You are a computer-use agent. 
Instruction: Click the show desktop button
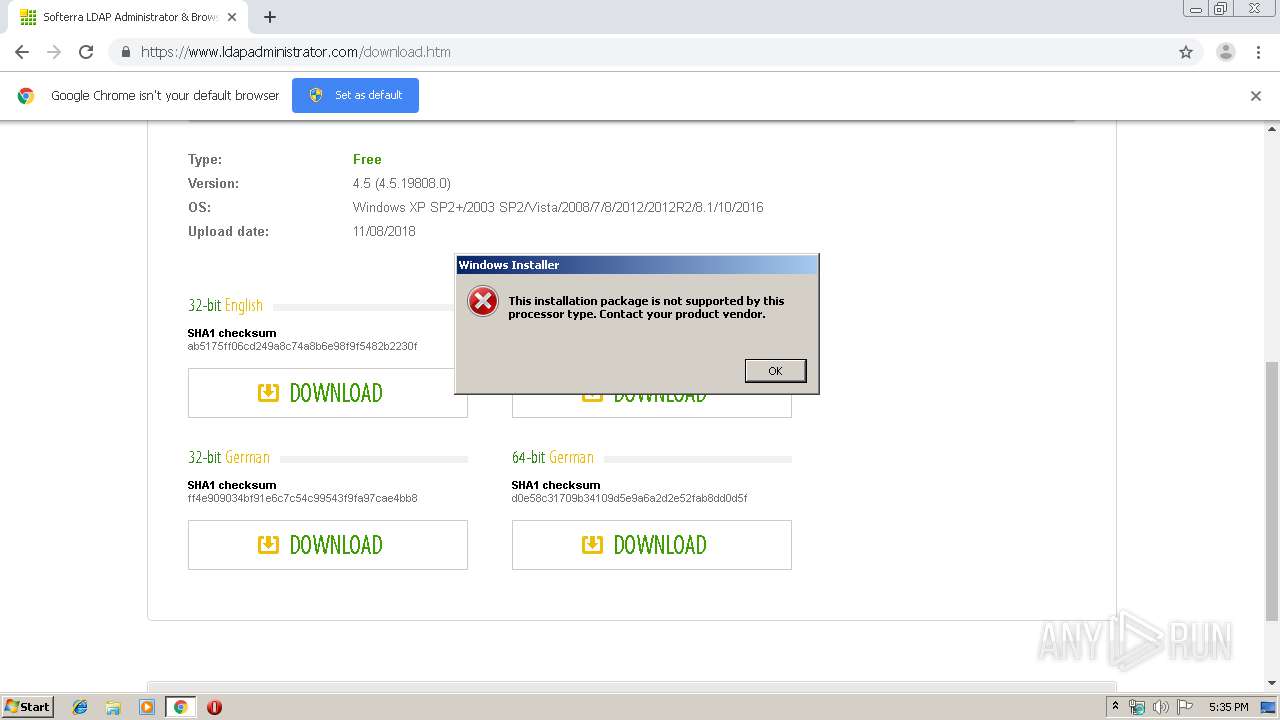coord(1268,707)
